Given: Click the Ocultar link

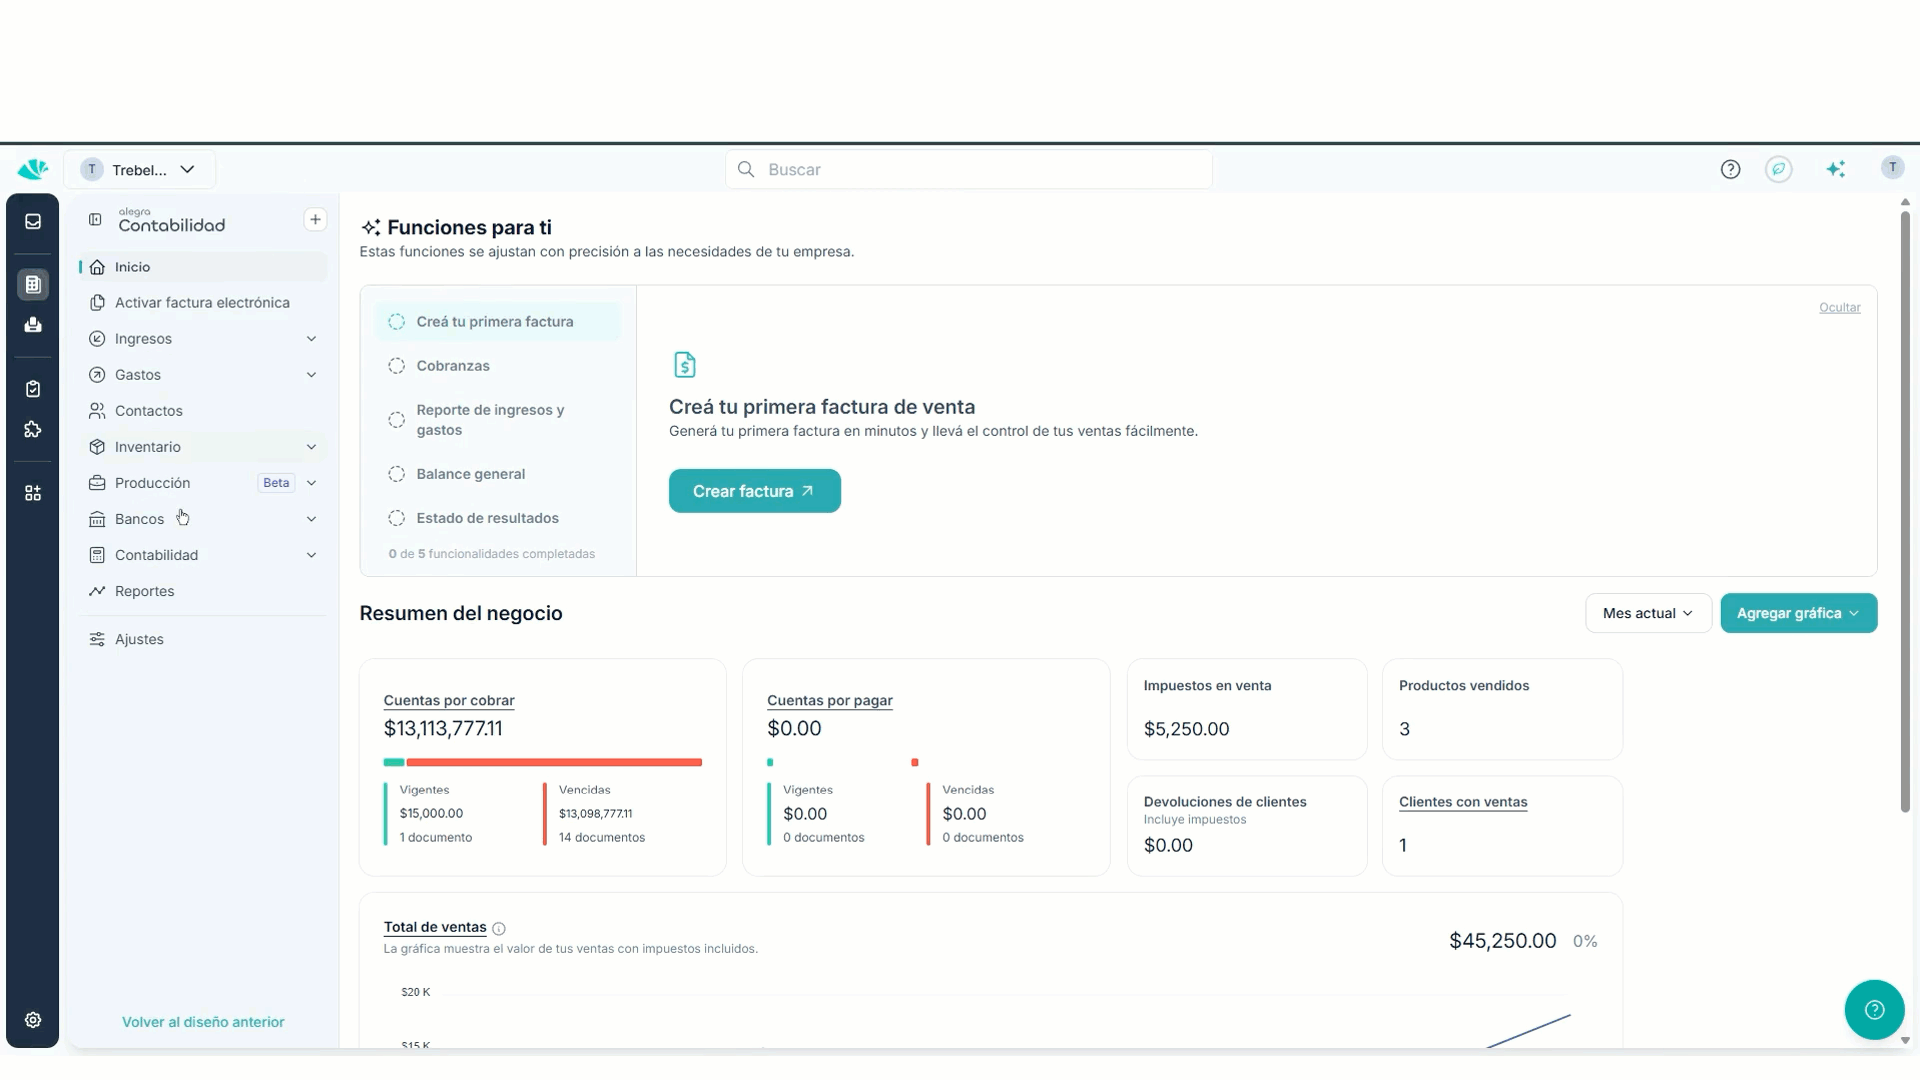Looking at the screenshot, I should [x=1839, y=308].
